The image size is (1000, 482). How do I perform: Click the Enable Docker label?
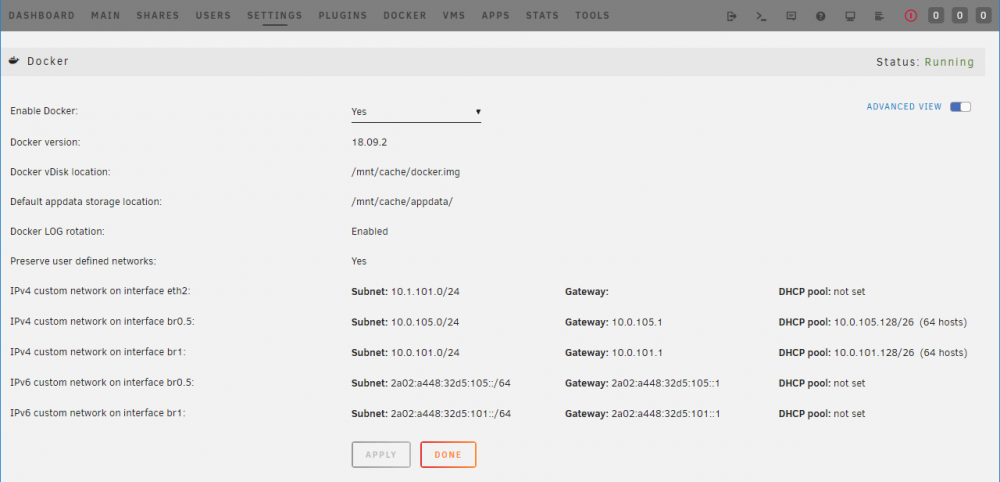pyautogui.click(x=44, y=111)
